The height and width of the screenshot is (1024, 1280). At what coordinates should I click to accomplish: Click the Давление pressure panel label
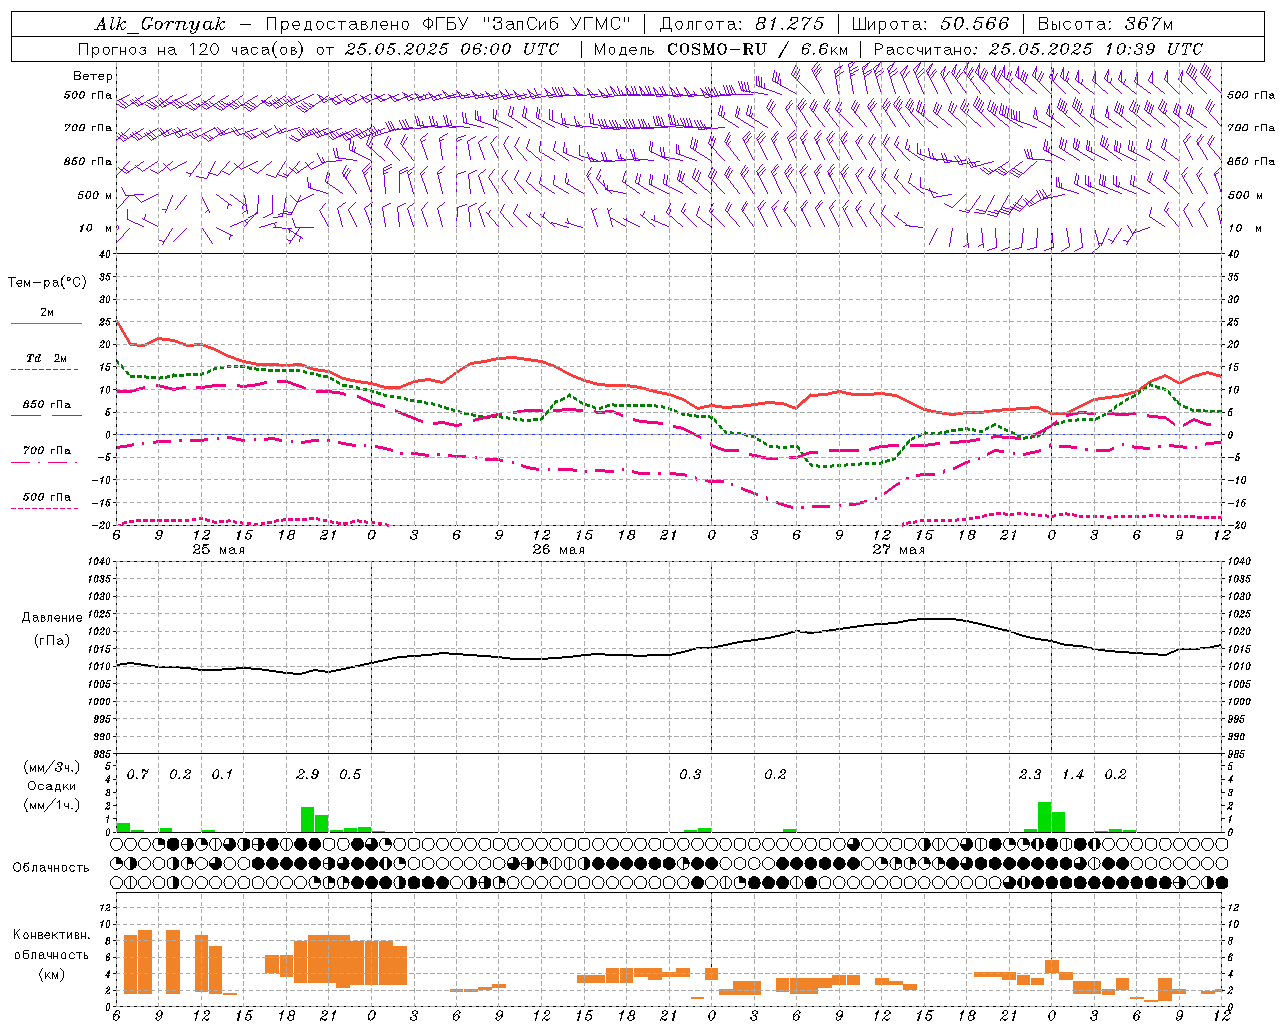click(x=52, y=618)
